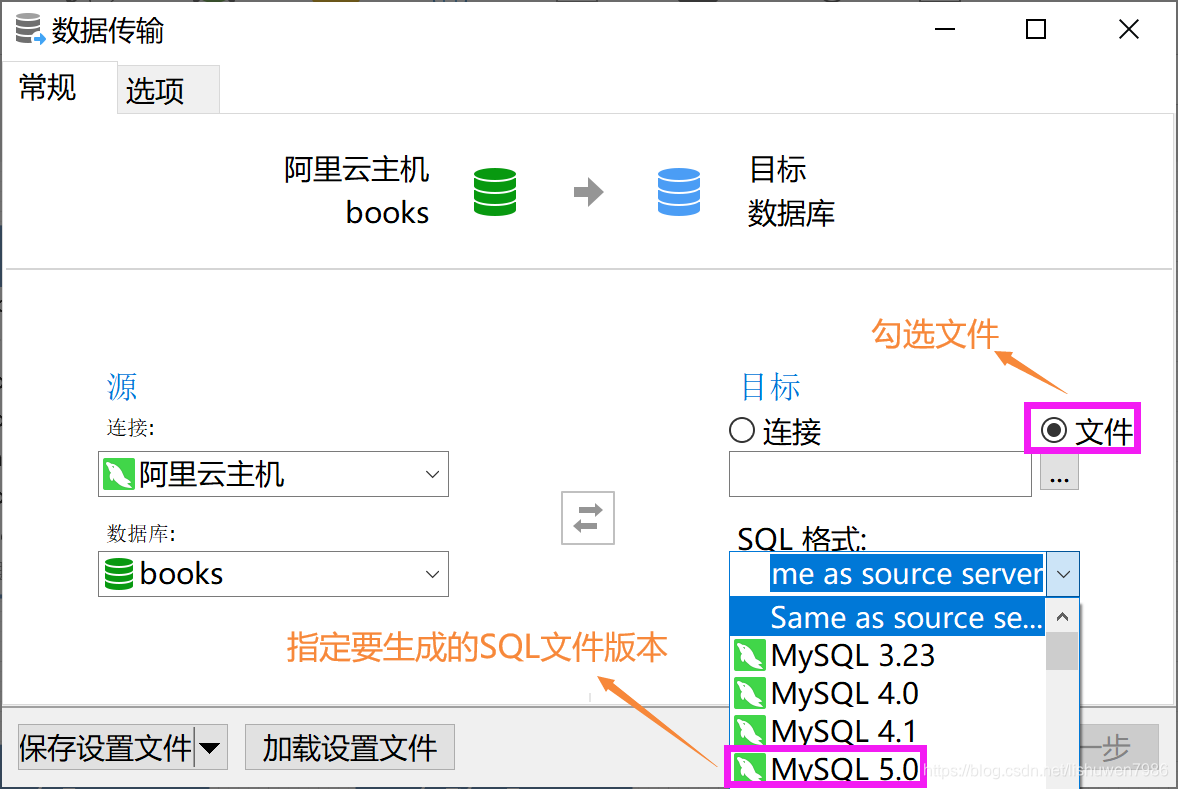Image resolution: width=1178 pixels, height=789 pixels.
Task: Minimize the 数据传输 window
Action: [x=944, y=29]
